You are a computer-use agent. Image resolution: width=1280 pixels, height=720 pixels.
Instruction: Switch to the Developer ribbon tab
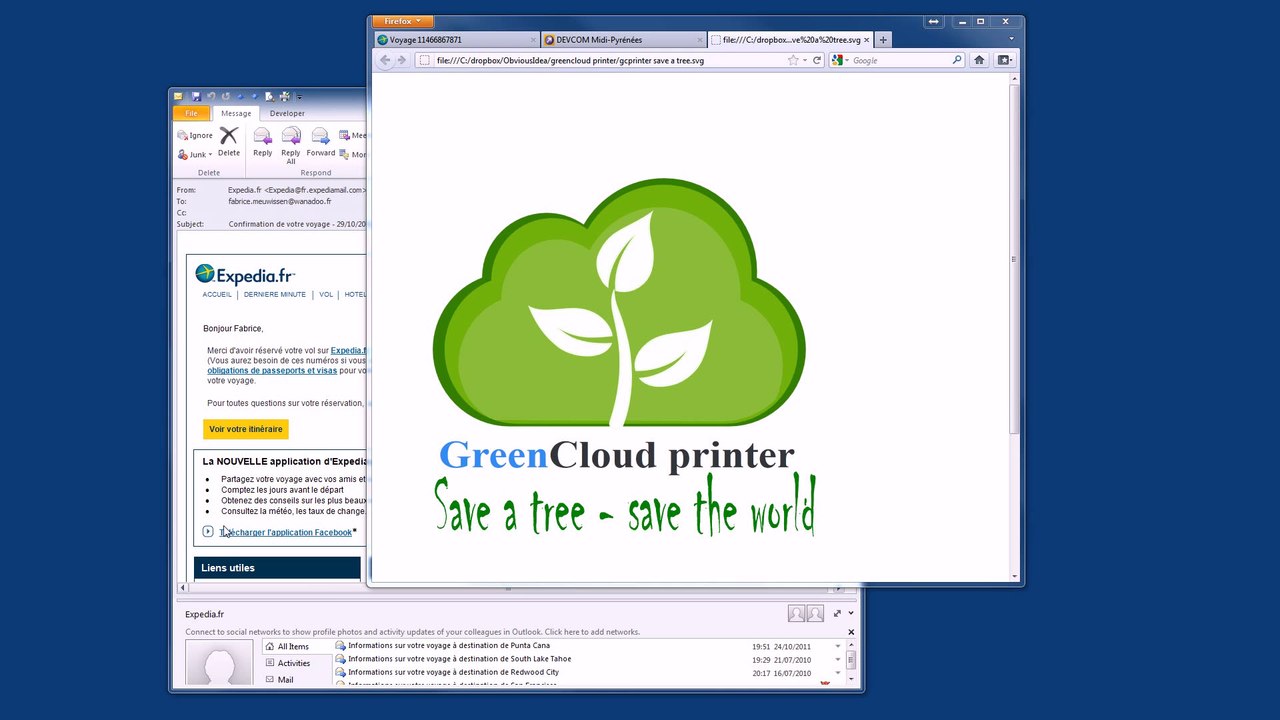coord(287,113)
